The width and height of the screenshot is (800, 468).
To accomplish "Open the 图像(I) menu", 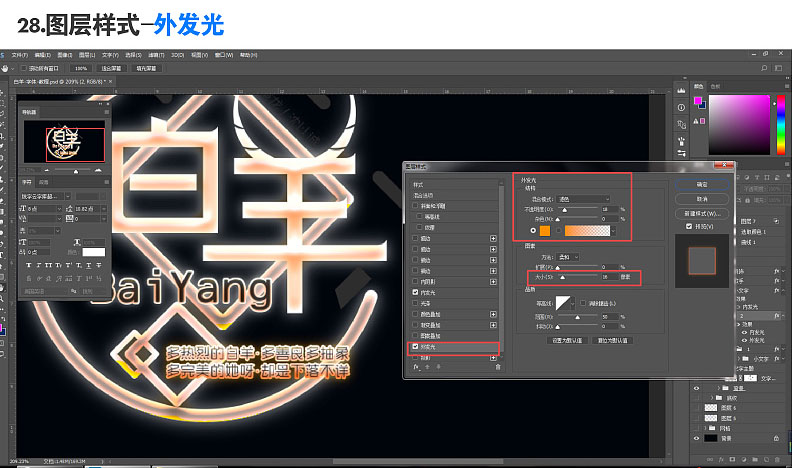I will click(x=65, y=55).
